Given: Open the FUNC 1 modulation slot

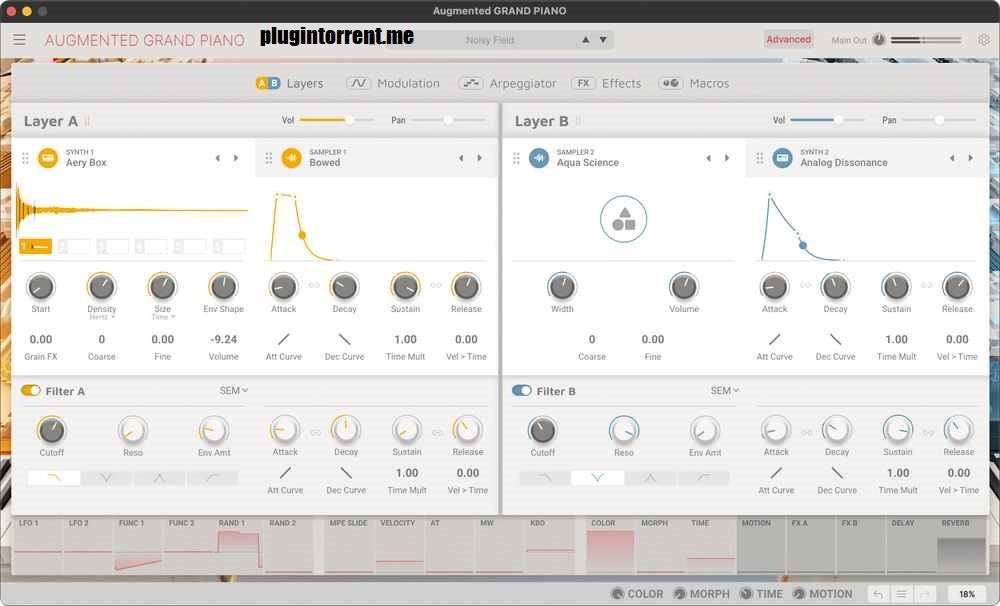Looking at the screenshot, I should click(x=138, y=545).
